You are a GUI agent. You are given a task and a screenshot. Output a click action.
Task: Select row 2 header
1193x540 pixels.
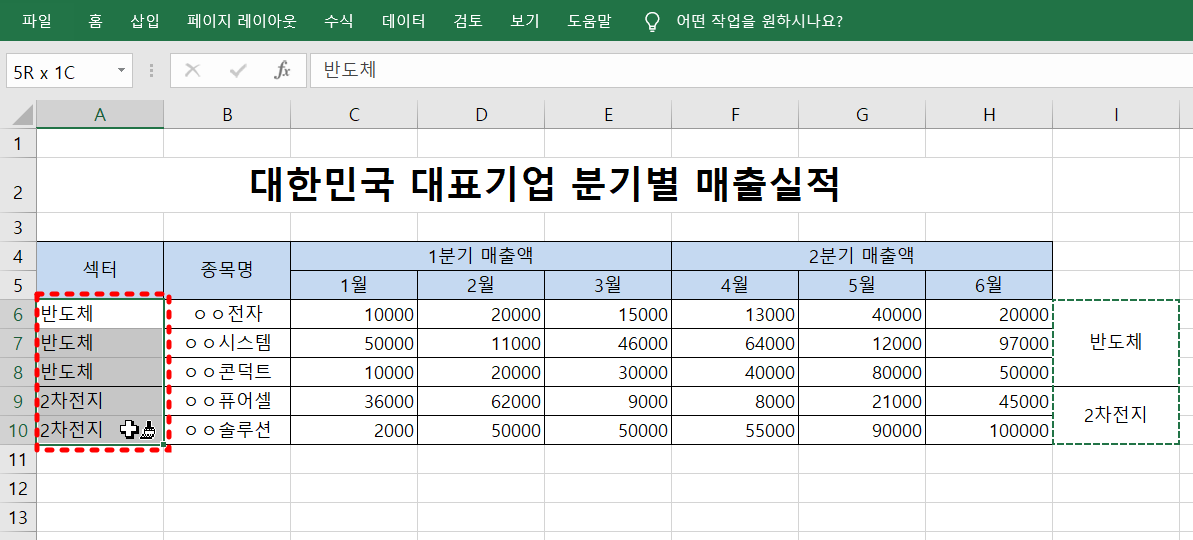[x=18, y=185]
